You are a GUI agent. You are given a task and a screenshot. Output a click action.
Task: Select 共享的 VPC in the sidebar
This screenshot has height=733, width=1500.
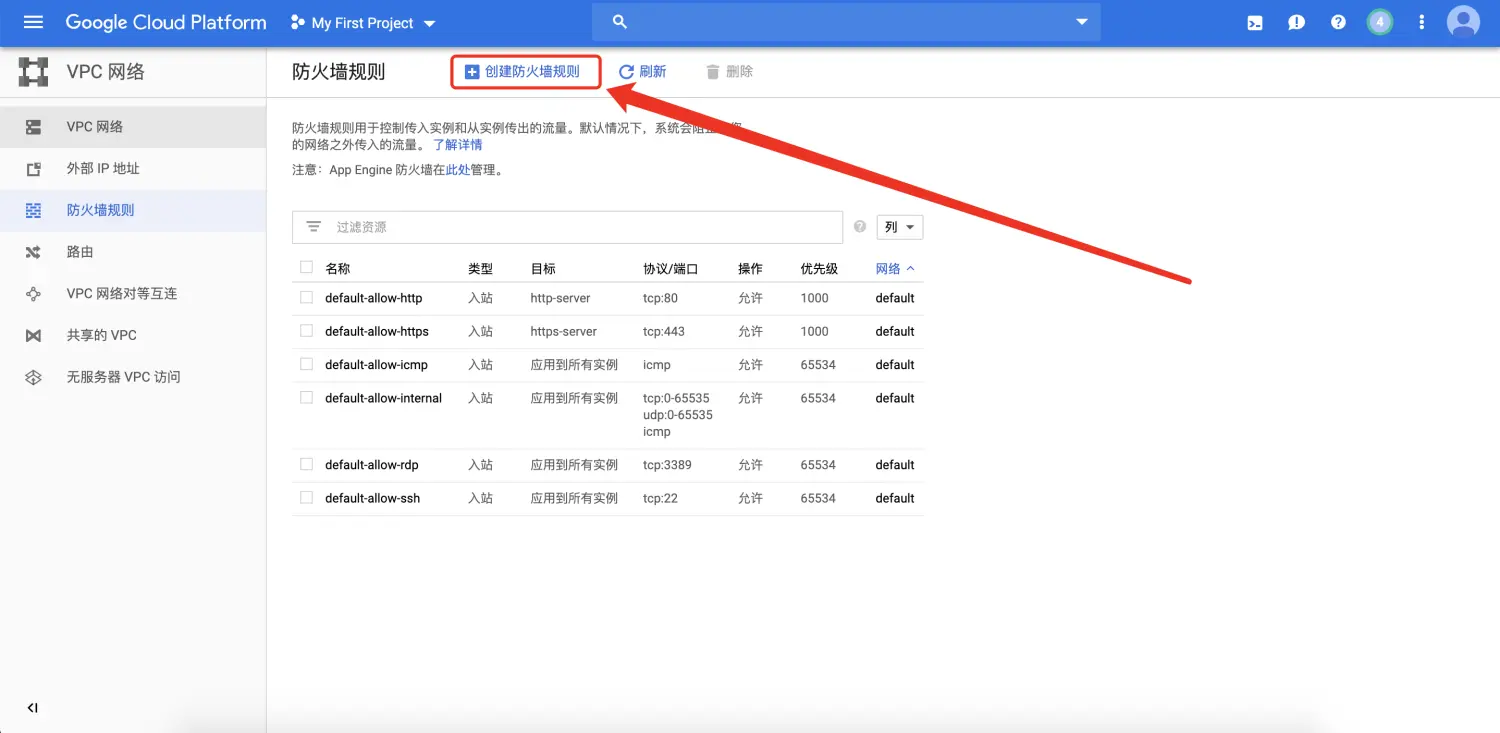tap(133, 336)
